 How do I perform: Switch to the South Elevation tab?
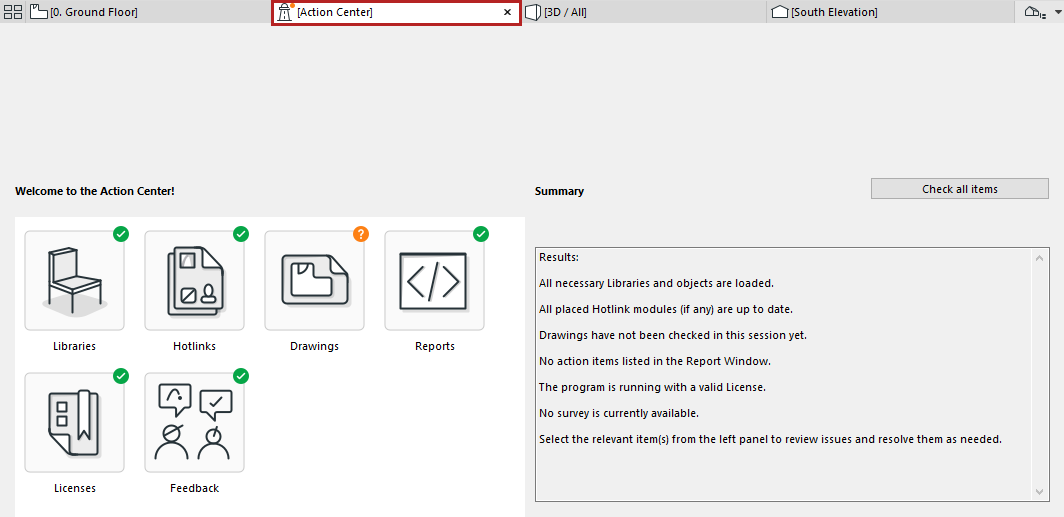tap(891, 12)
